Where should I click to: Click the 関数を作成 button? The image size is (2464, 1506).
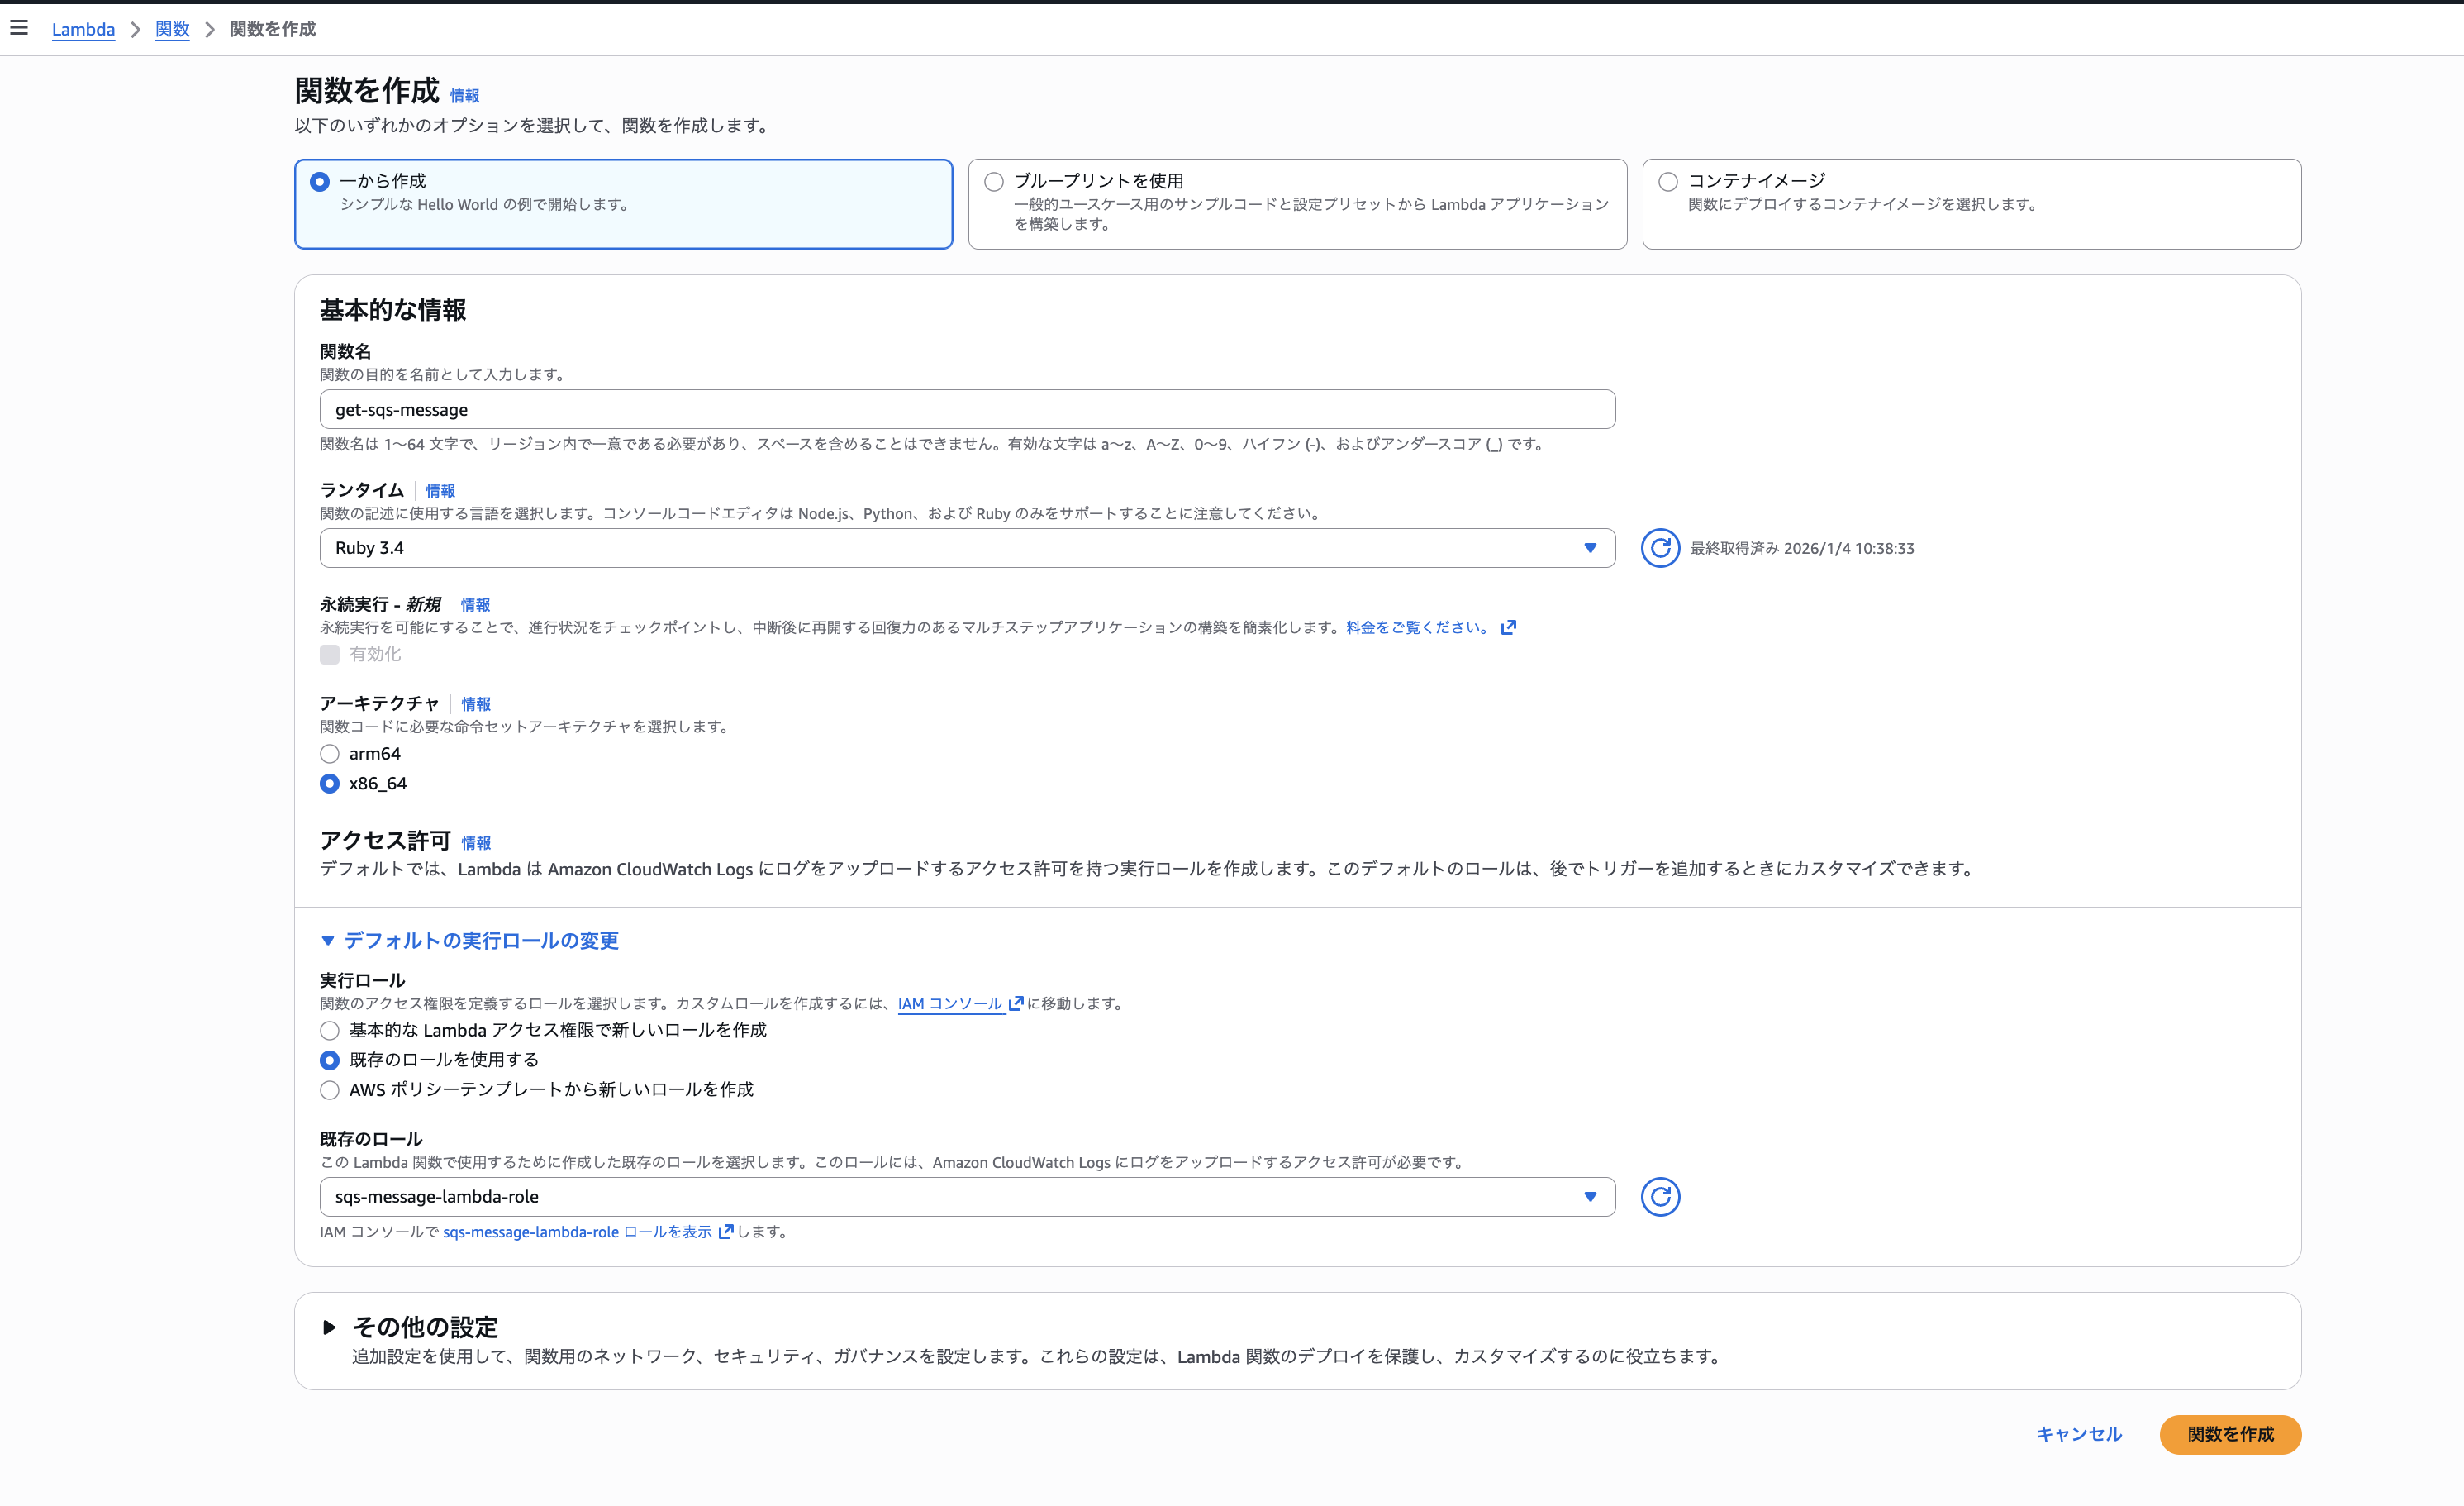click(x=2229, y=1434)
